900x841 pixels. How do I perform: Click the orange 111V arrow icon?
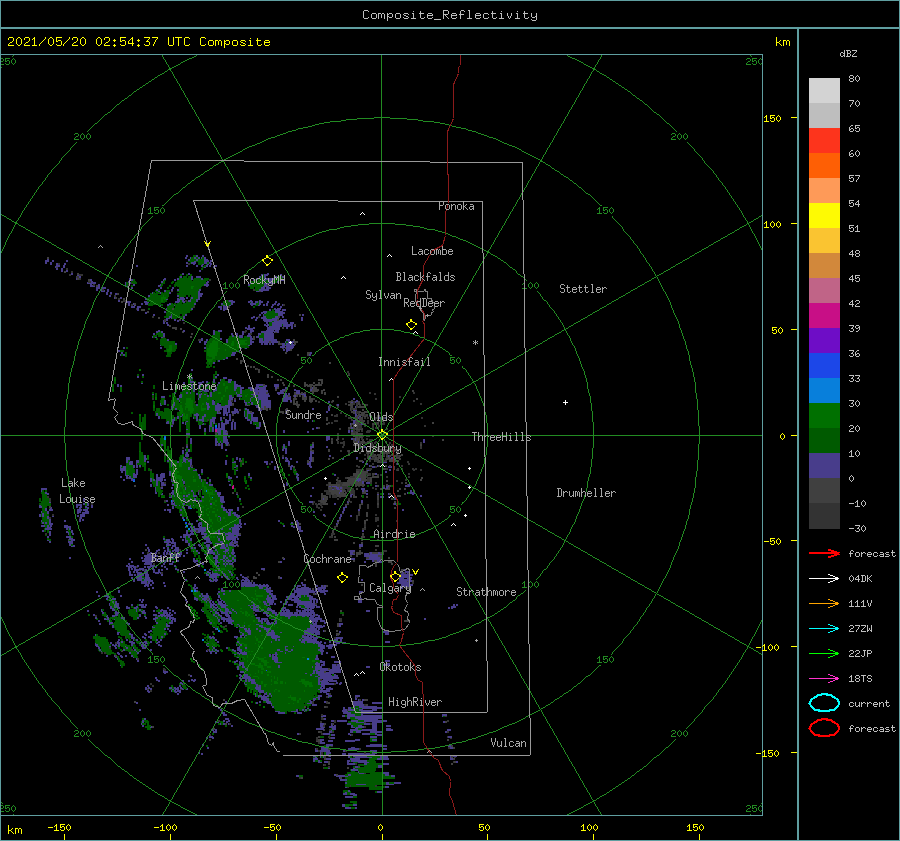click(824, 603)
